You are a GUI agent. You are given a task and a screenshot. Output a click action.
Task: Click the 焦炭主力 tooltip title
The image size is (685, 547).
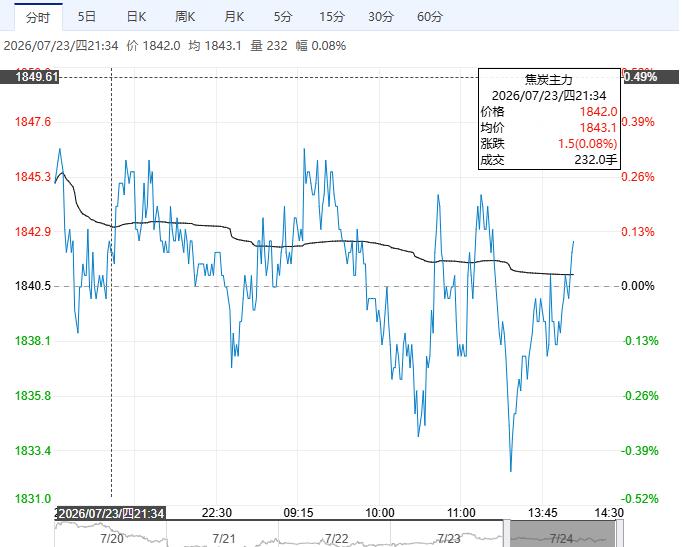coord(549,80)
